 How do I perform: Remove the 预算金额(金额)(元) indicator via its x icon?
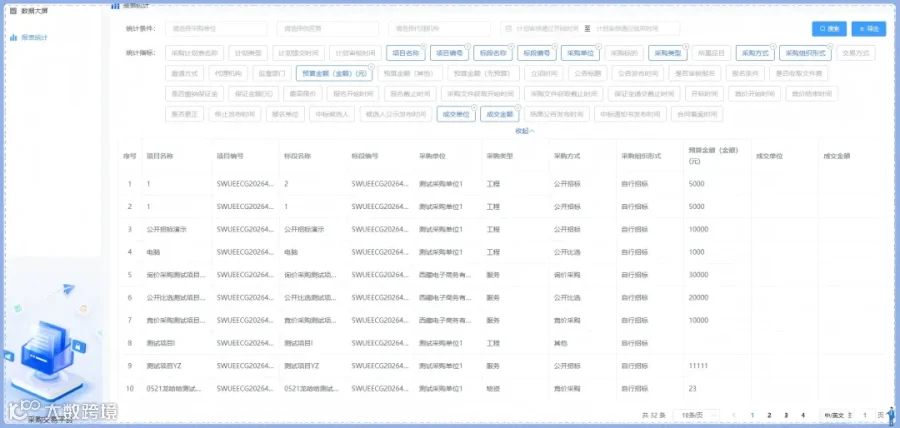point(371,67)
